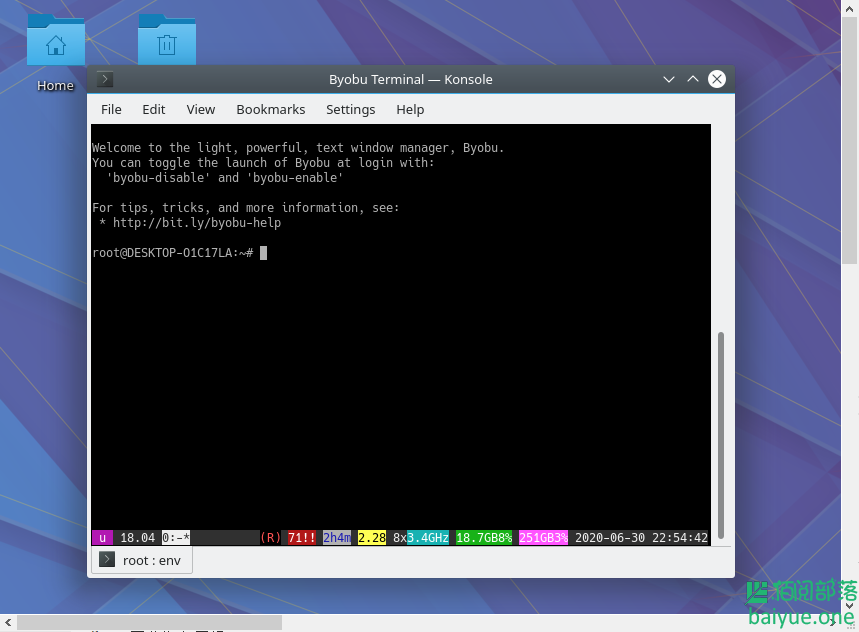The image size is (859, 632).
Task: Click the Konsole terminal vertical scrollbar
Action: coord(720,435)
